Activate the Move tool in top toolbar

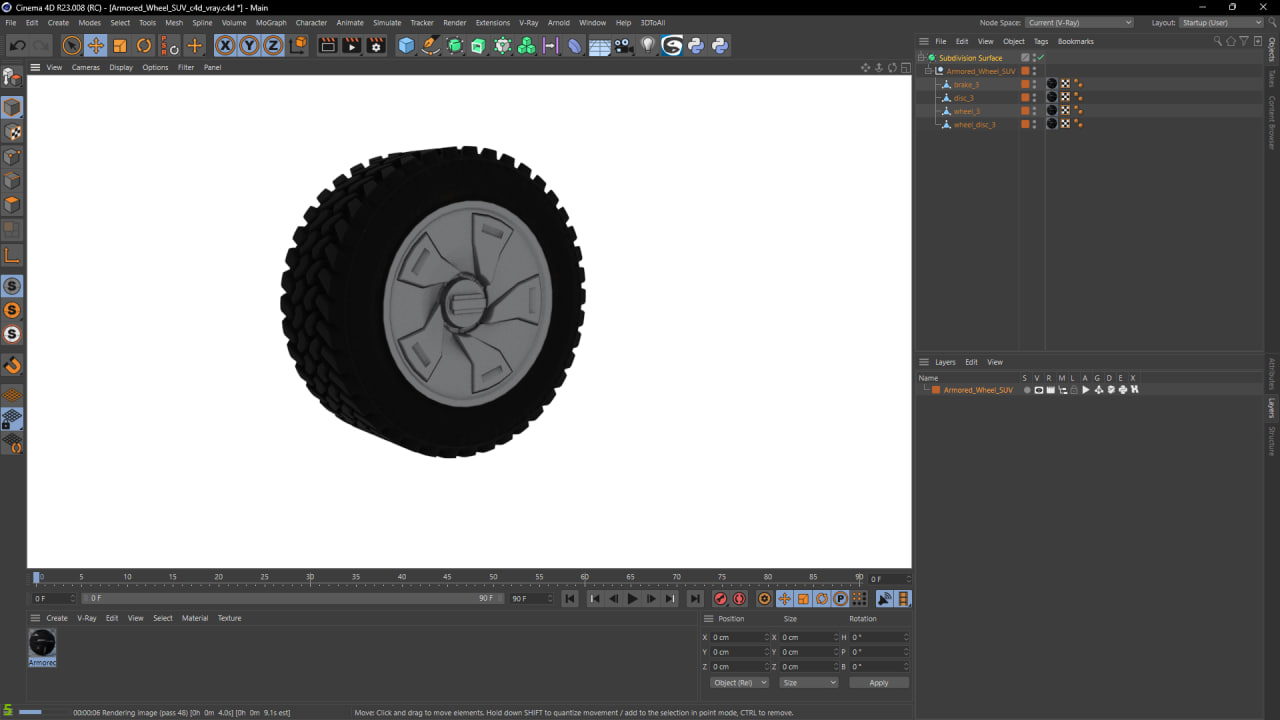(96, 45)
